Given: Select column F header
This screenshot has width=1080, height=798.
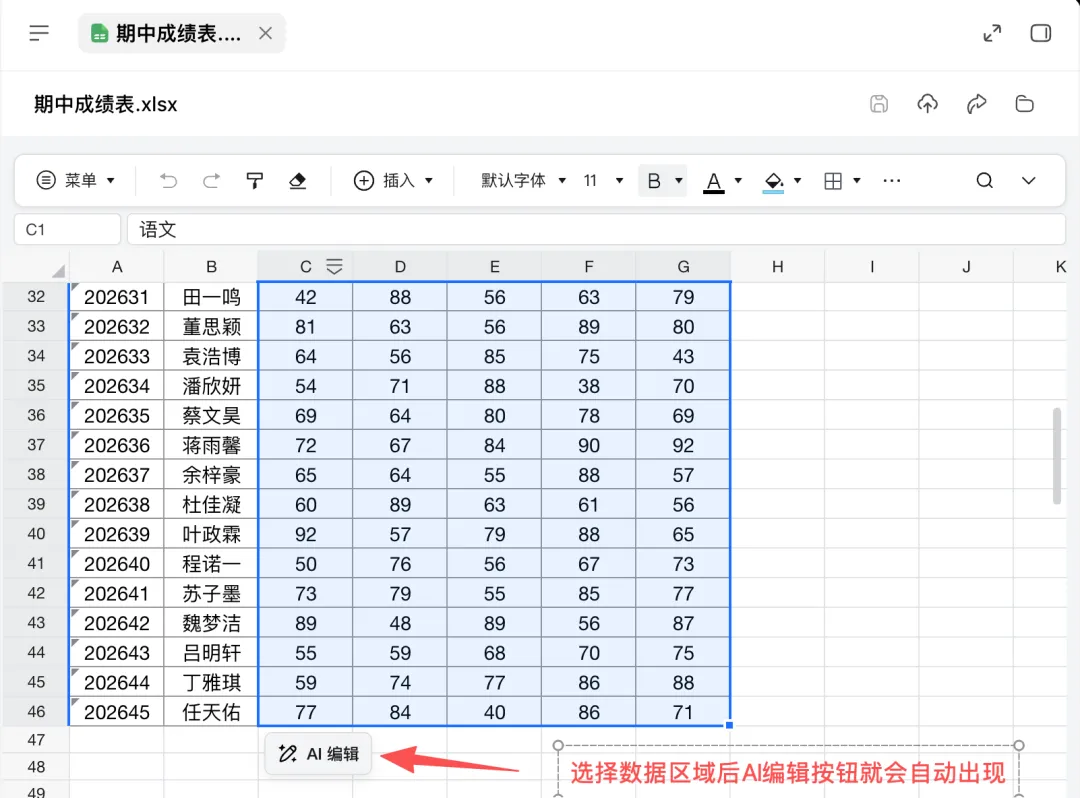Looking at the screenshot, I should tap(589, 266).
